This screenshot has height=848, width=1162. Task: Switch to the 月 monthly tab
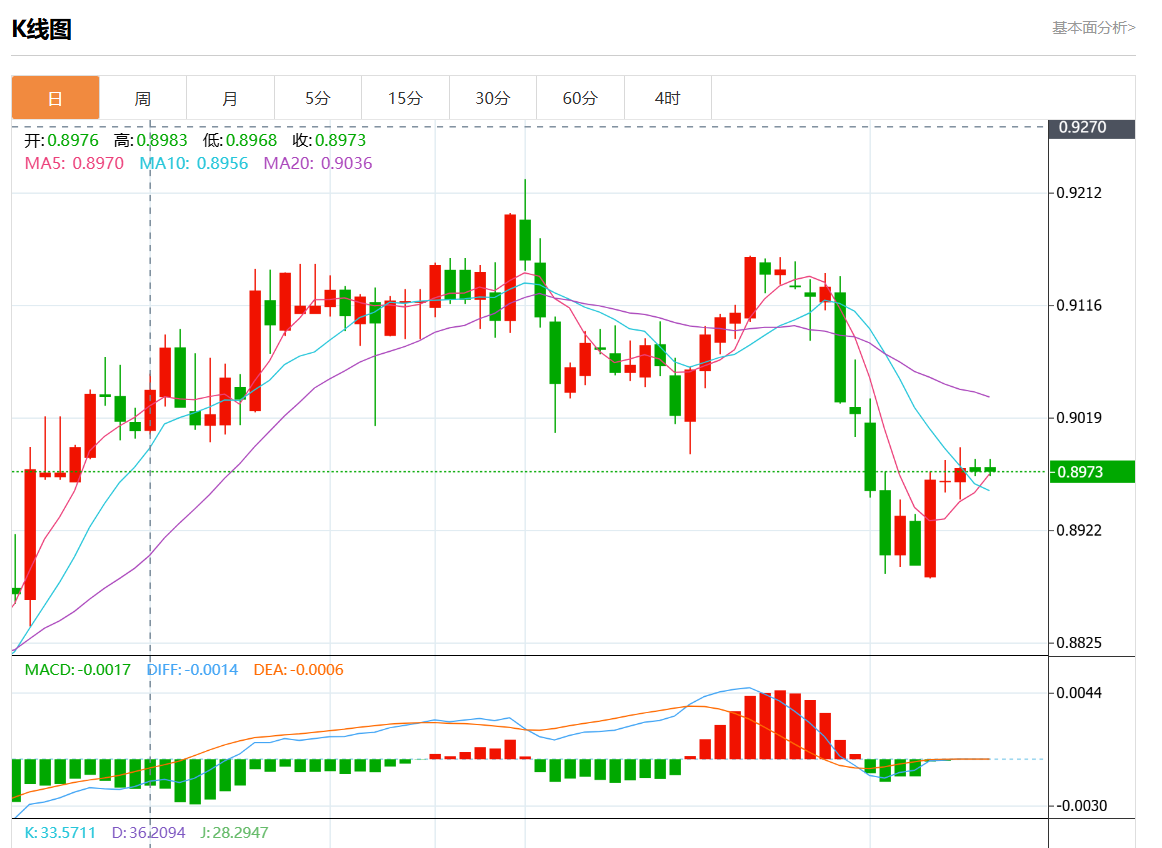pyautogui.click(x=230, y=98)
